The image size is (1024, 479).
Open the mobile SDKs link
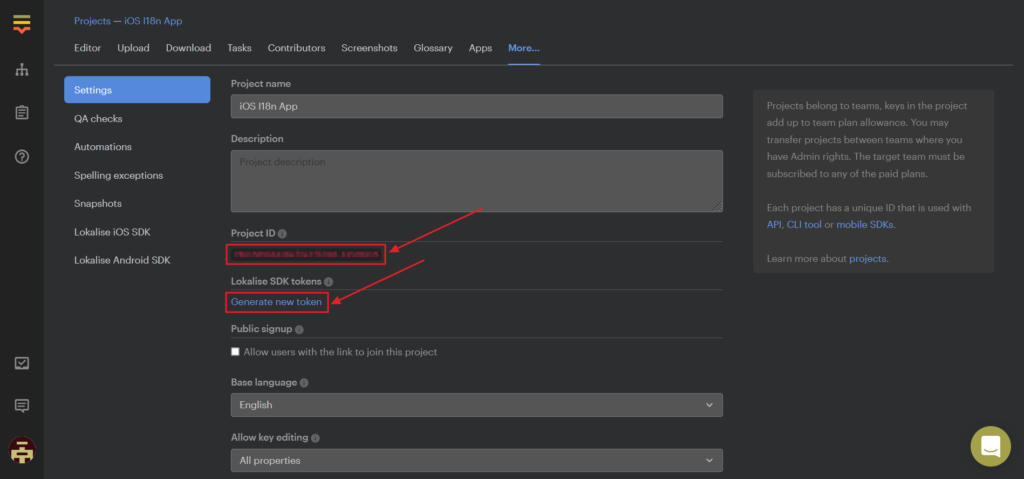click(x=865, y=224)
